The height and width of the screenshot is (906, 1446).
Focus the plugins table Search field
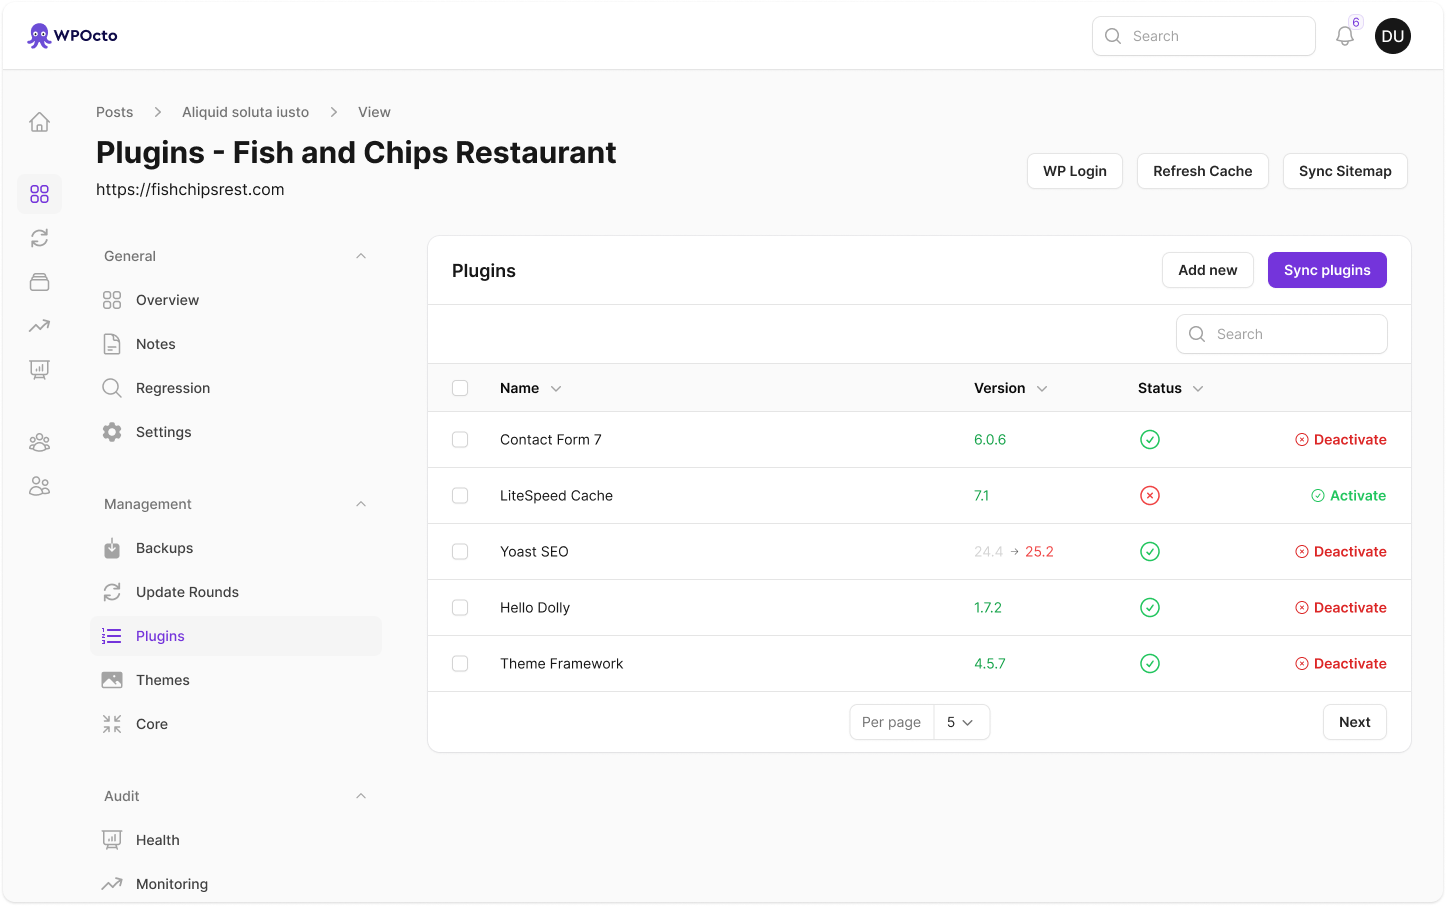(x=1282, y=334)
